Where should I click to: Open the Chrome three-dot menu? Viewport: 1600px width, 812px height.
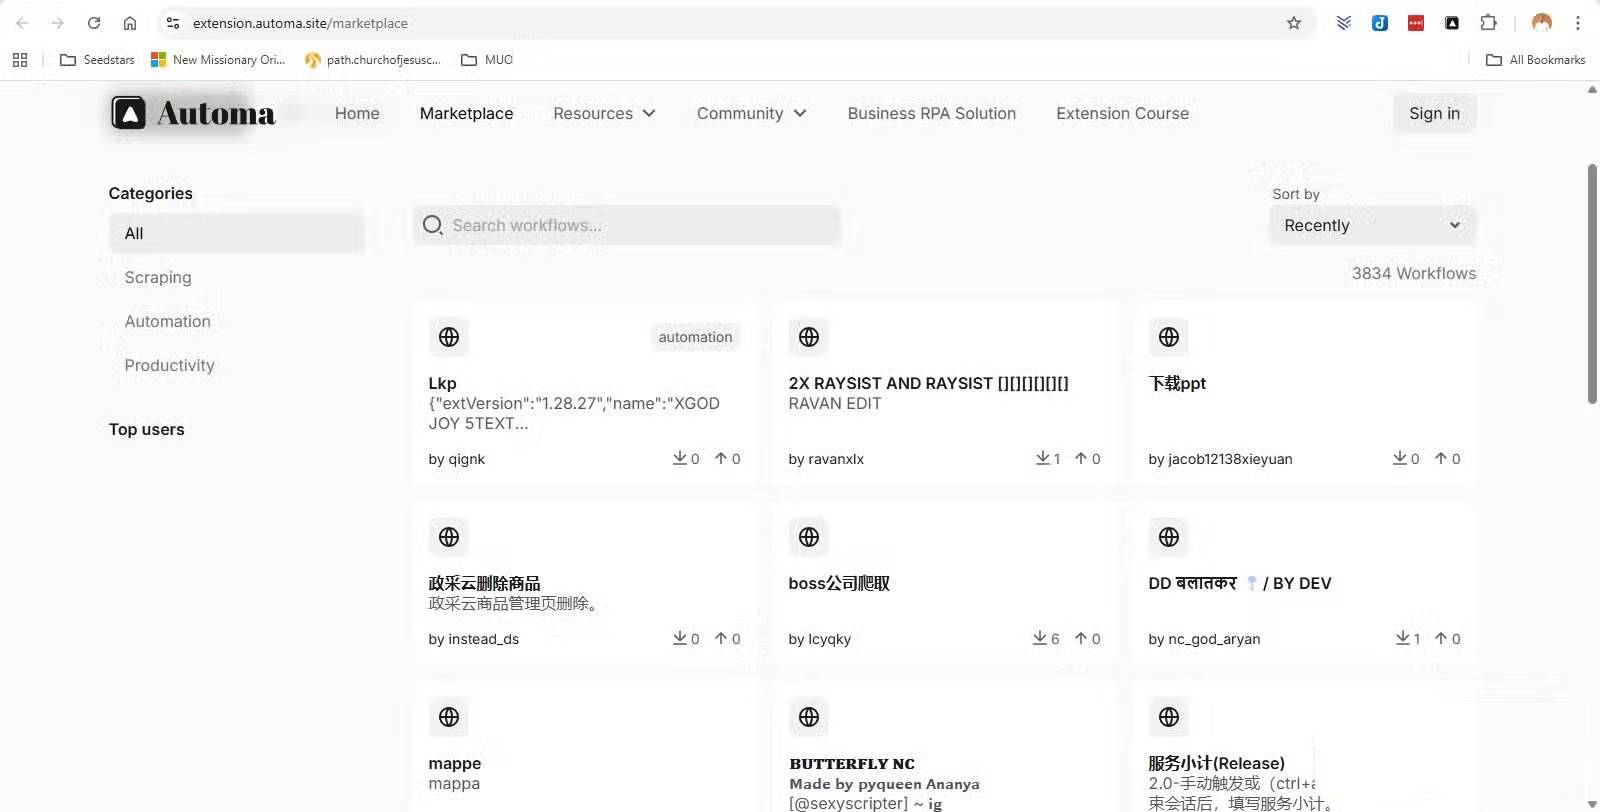[1578, 23]
